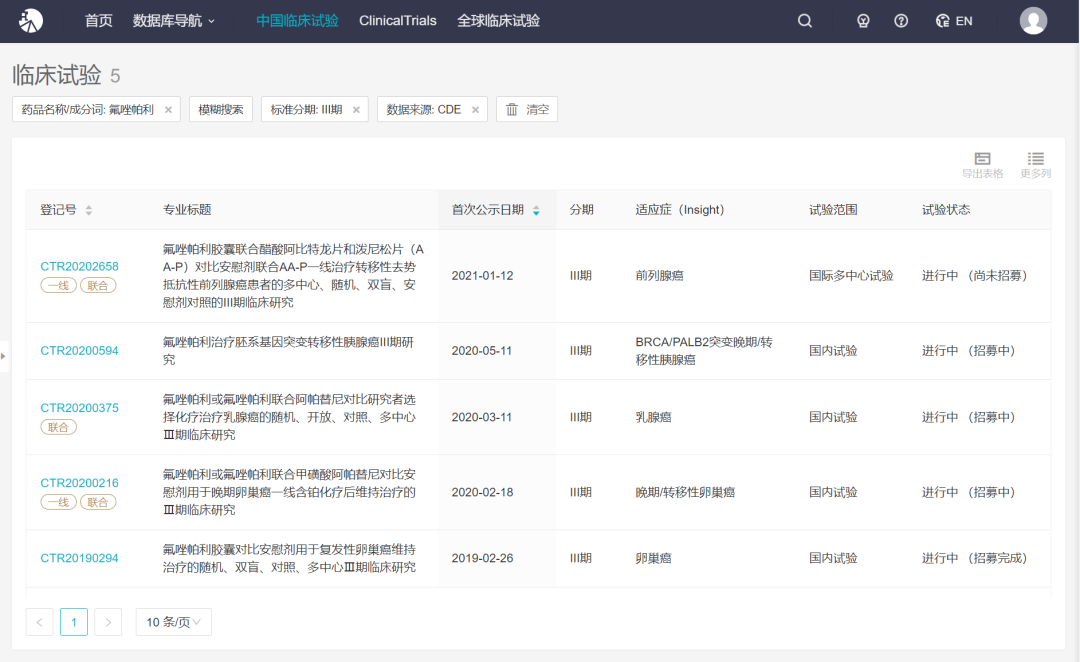The image size is (1080, 662).
Task: Remove the 氟唑帕利 drug name filter
Action: point(168,110)
